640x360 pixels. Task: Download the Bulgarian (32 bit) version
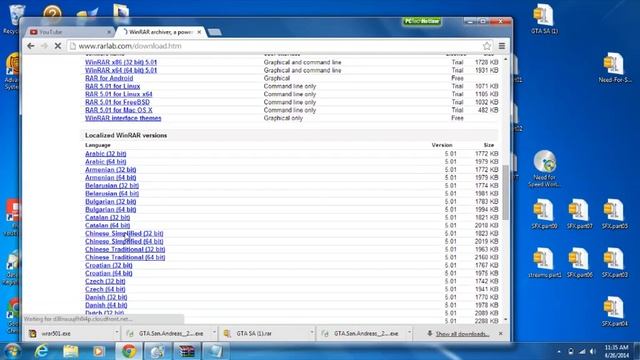pyautogui.click(x=110, y=201)
